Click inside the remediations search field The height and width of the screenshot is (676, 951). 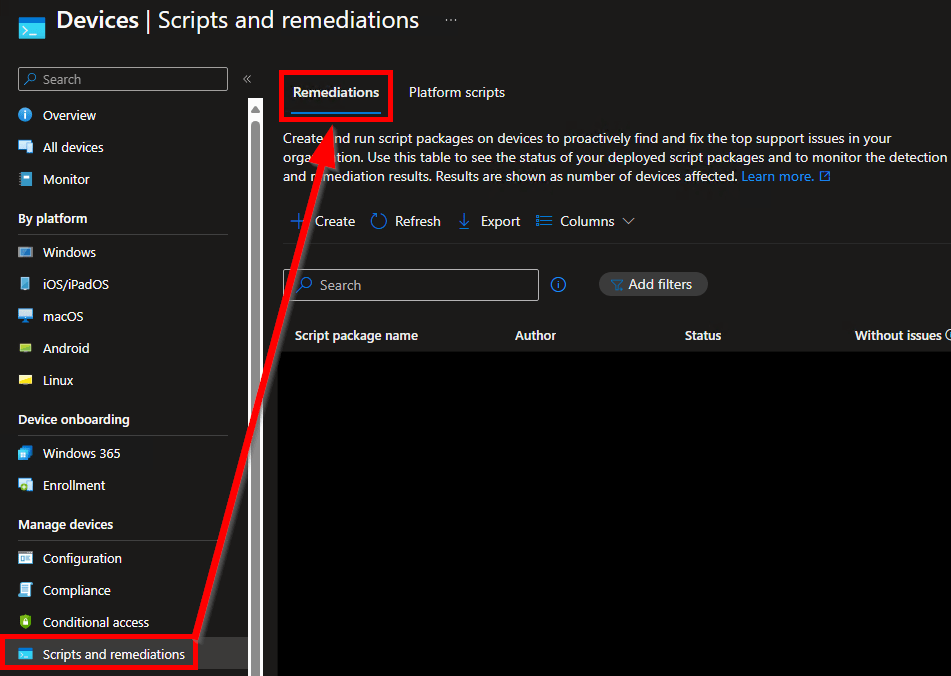pyautogui.click(x=410, y=284)
